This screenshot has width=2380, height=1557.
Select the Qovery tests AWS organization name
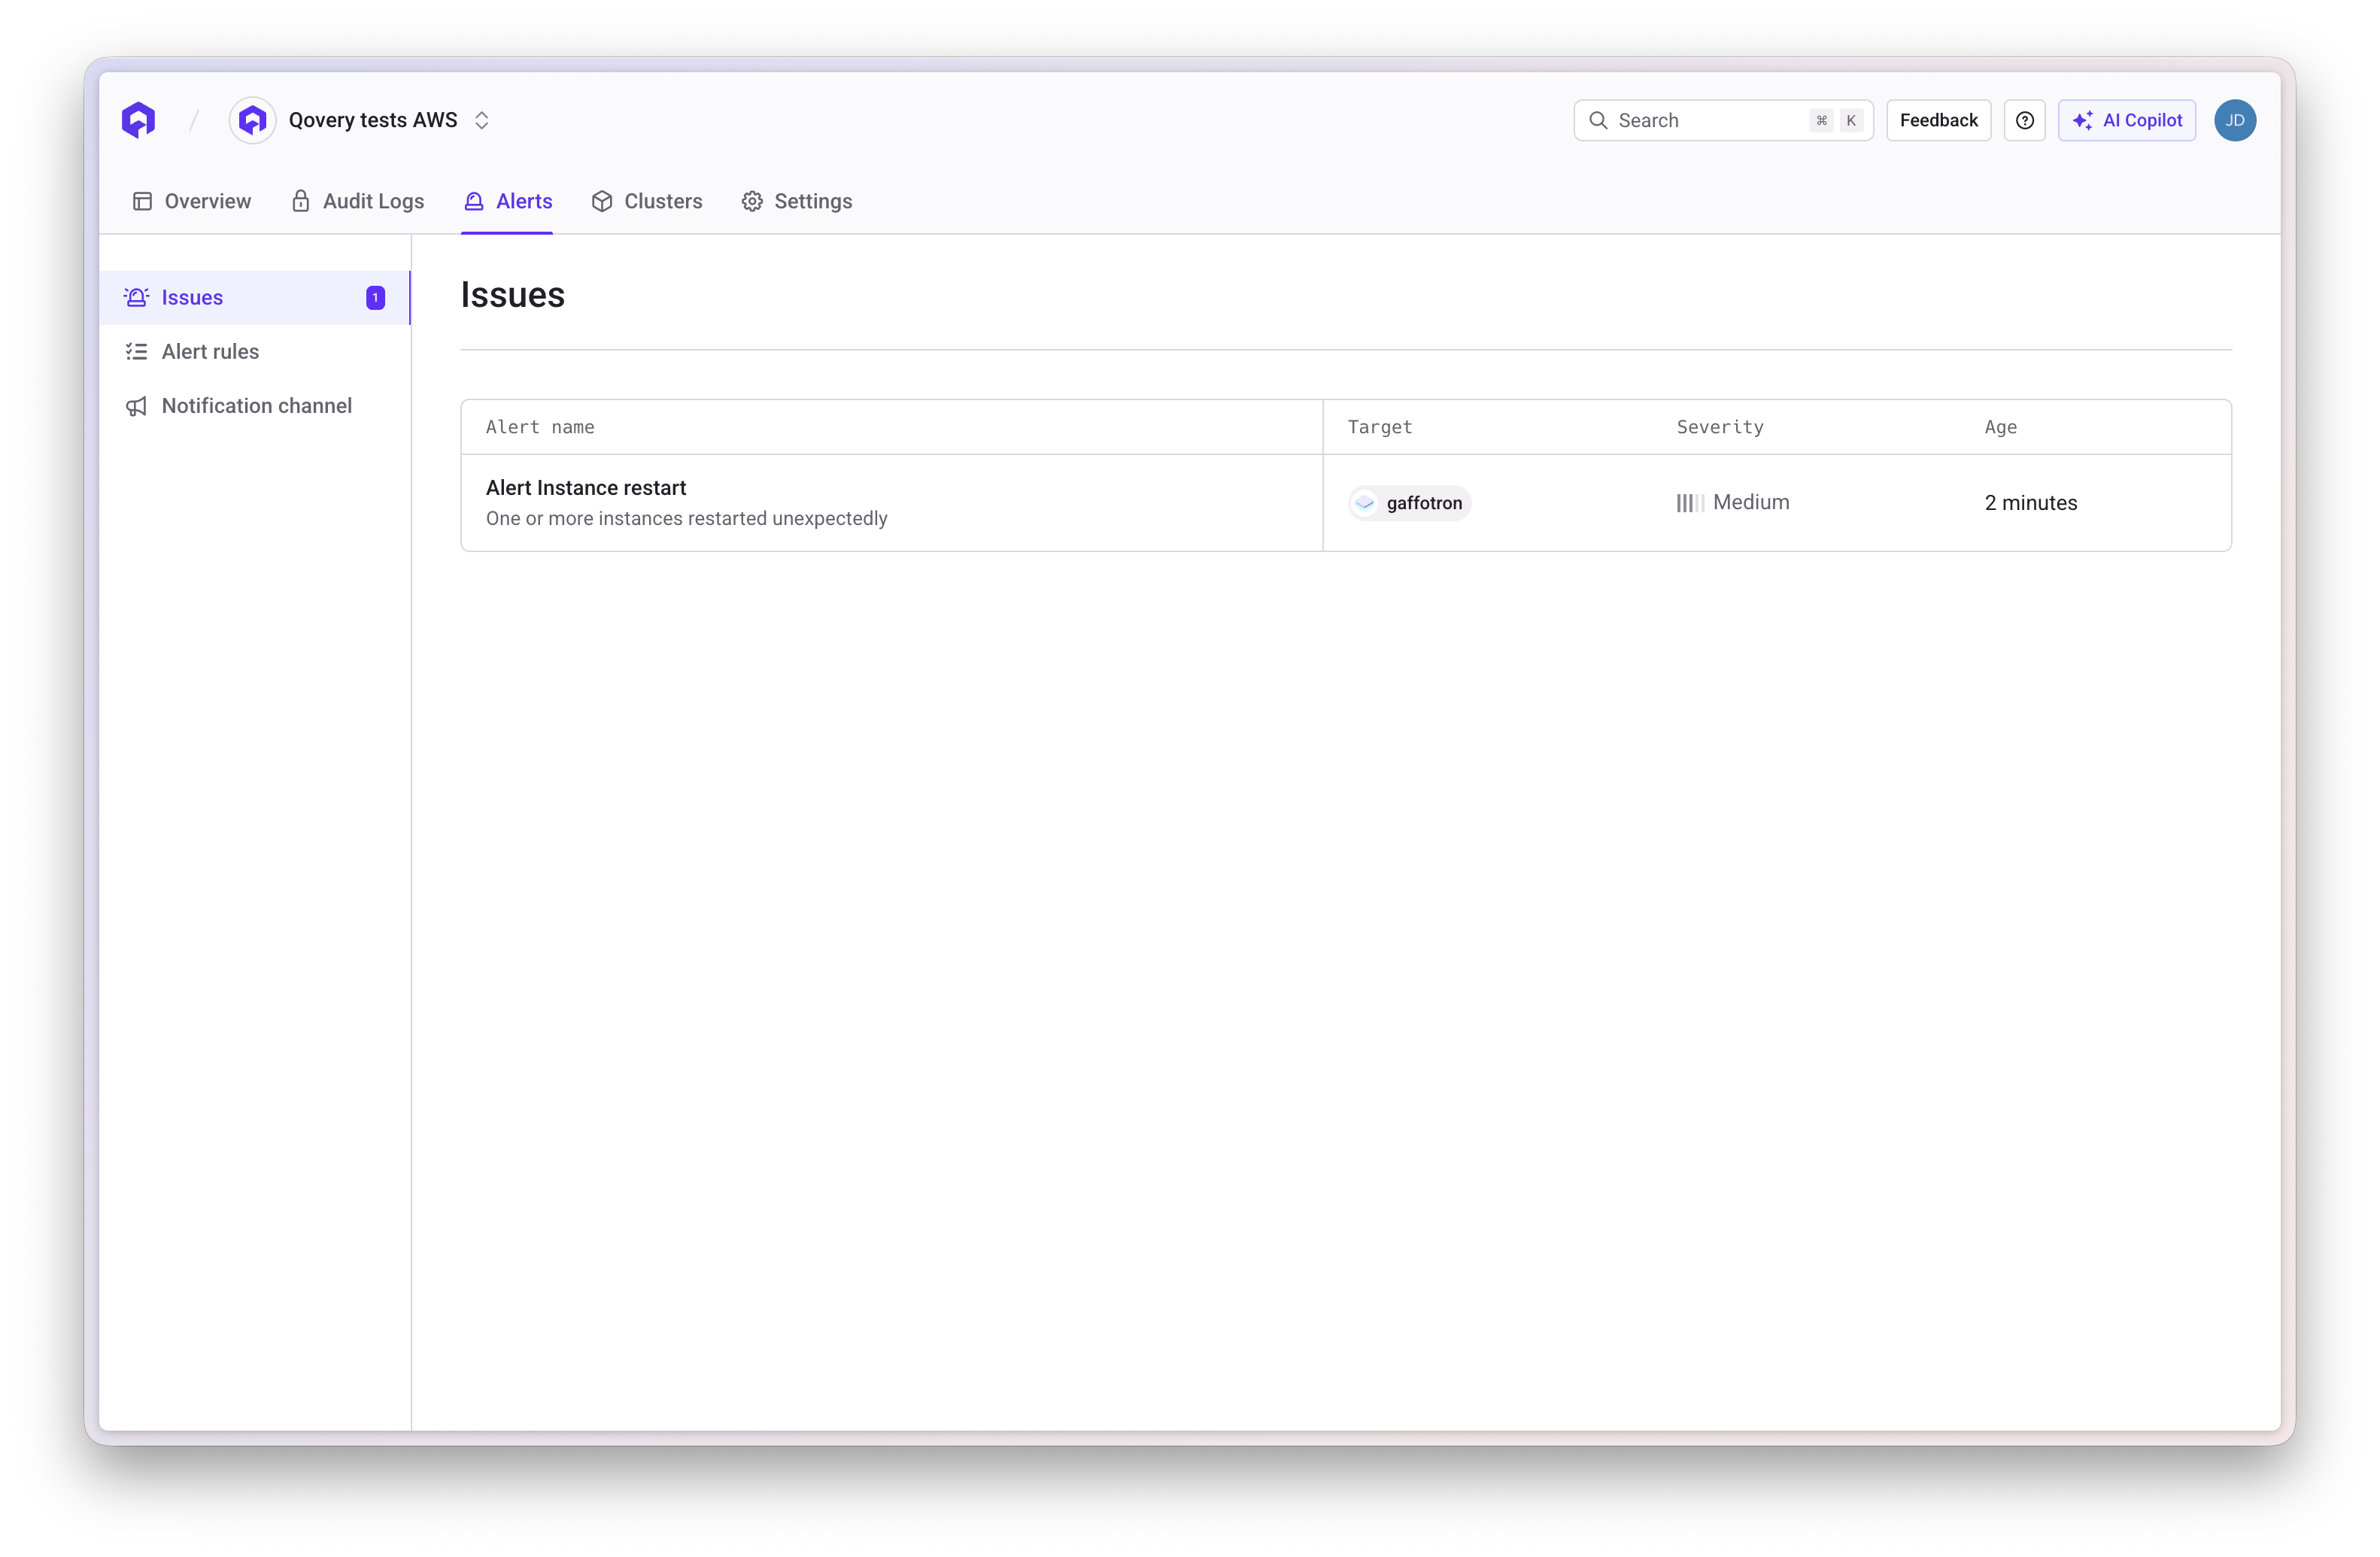click(x=373, y=120)
